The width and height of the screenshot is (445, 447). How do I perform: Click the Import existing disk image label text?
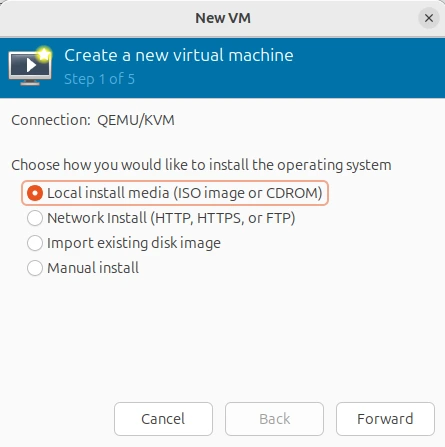[134, 243]
